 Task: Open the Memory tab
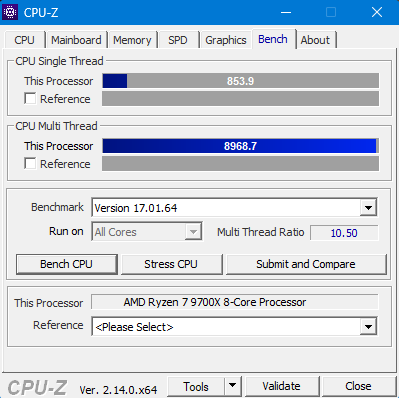pos(132,40)
